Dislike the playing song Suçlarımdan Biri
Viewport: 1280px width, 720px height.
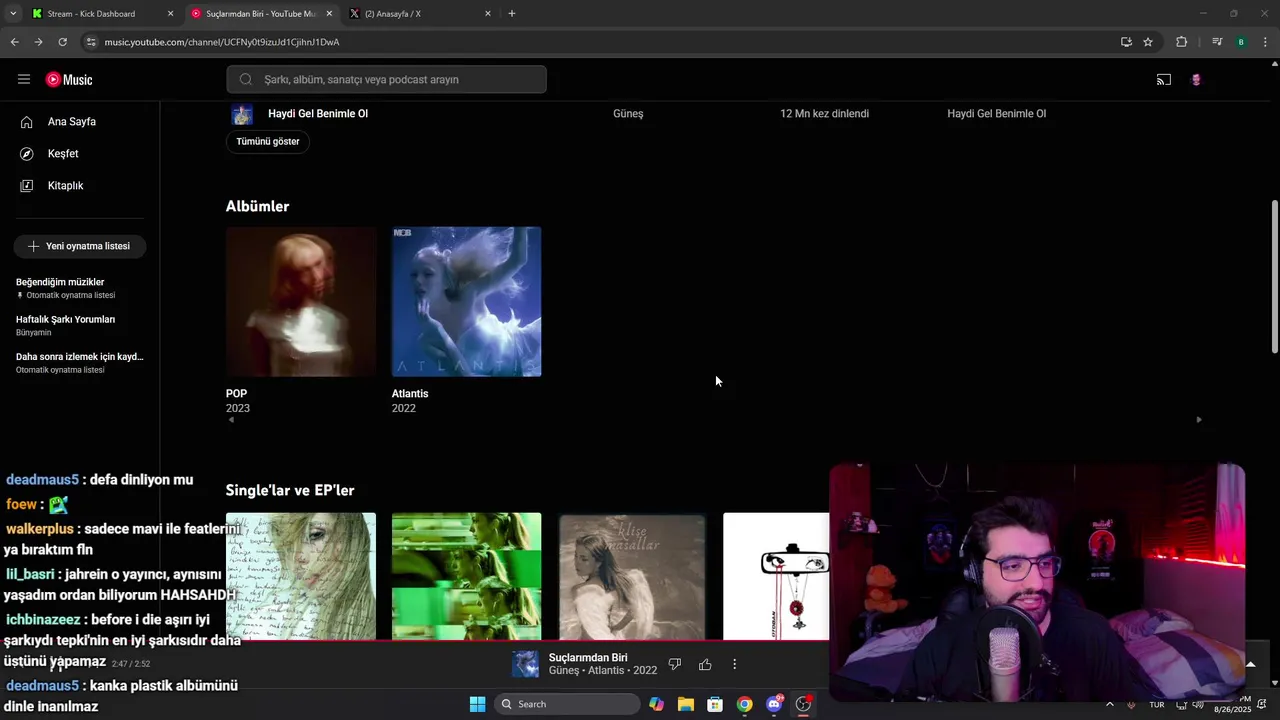(x=674, y=664)
